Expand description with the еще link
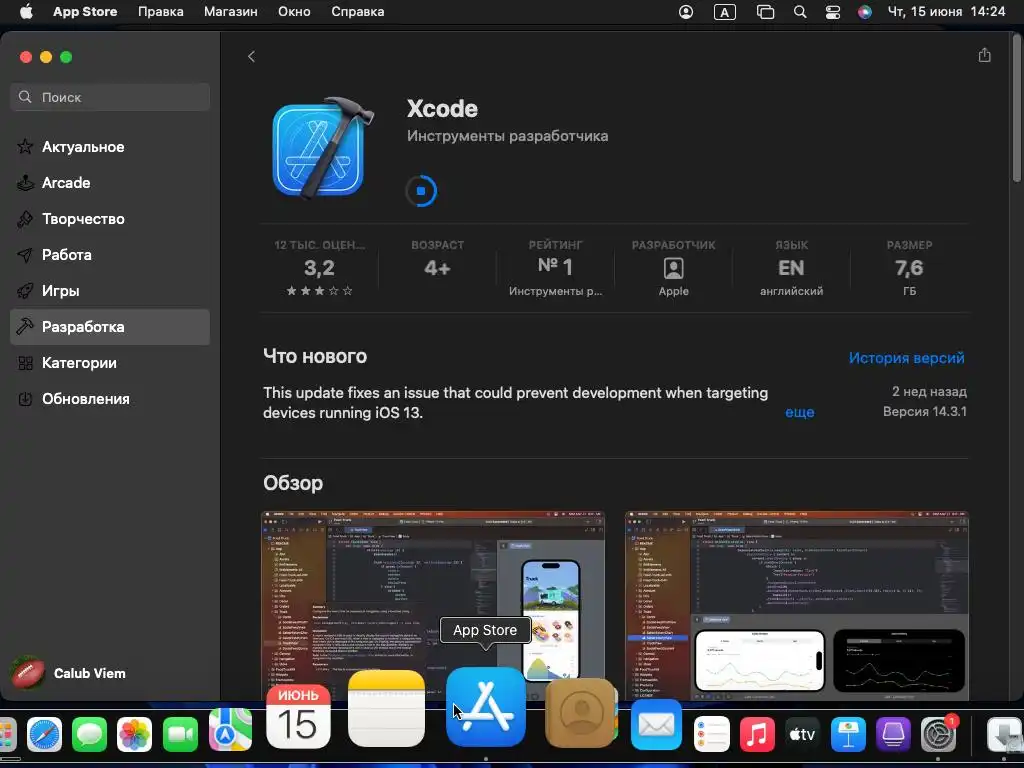 [799, 412]
